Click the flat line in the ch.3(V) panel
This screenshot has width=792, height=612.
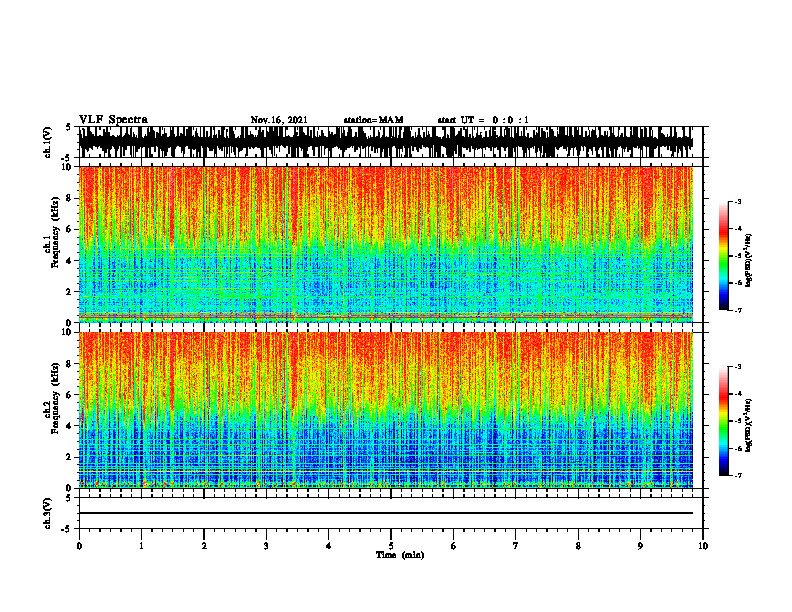point(386,513)
